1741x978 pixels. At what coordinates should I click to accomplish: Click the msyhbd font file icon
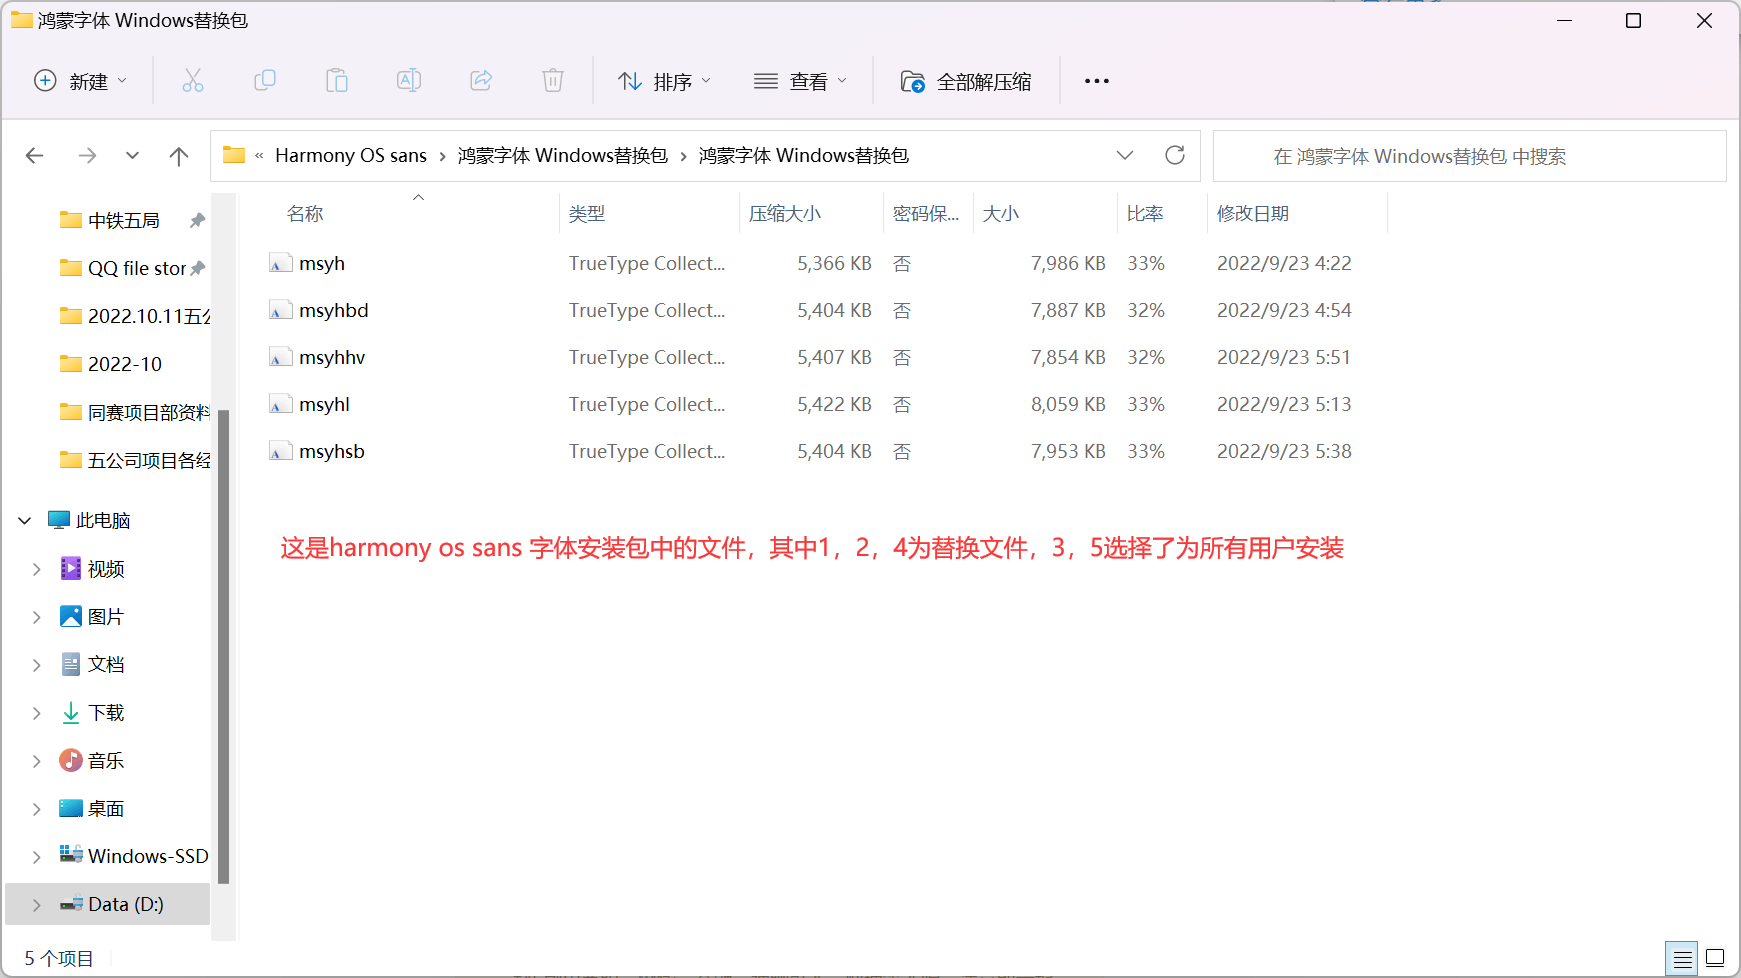[280, 310]
